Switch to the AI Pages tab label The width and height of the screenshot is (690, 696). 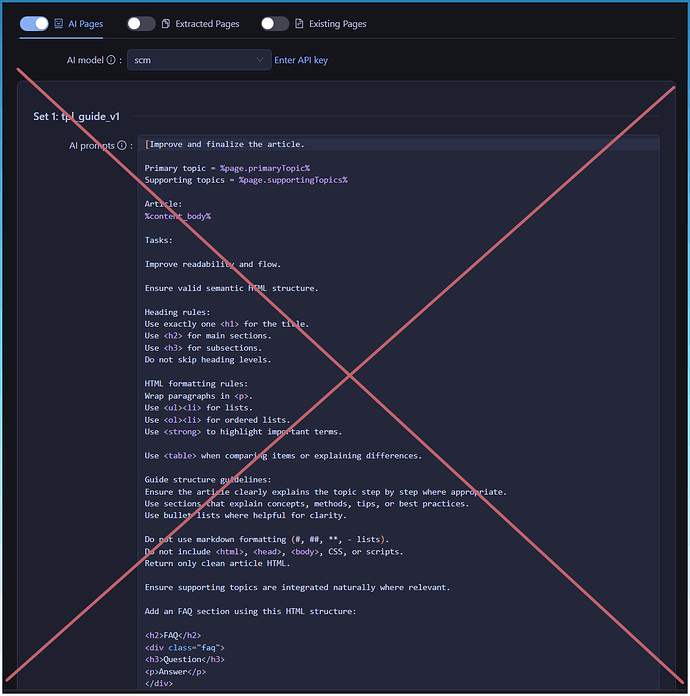click(x=85, y=23)
